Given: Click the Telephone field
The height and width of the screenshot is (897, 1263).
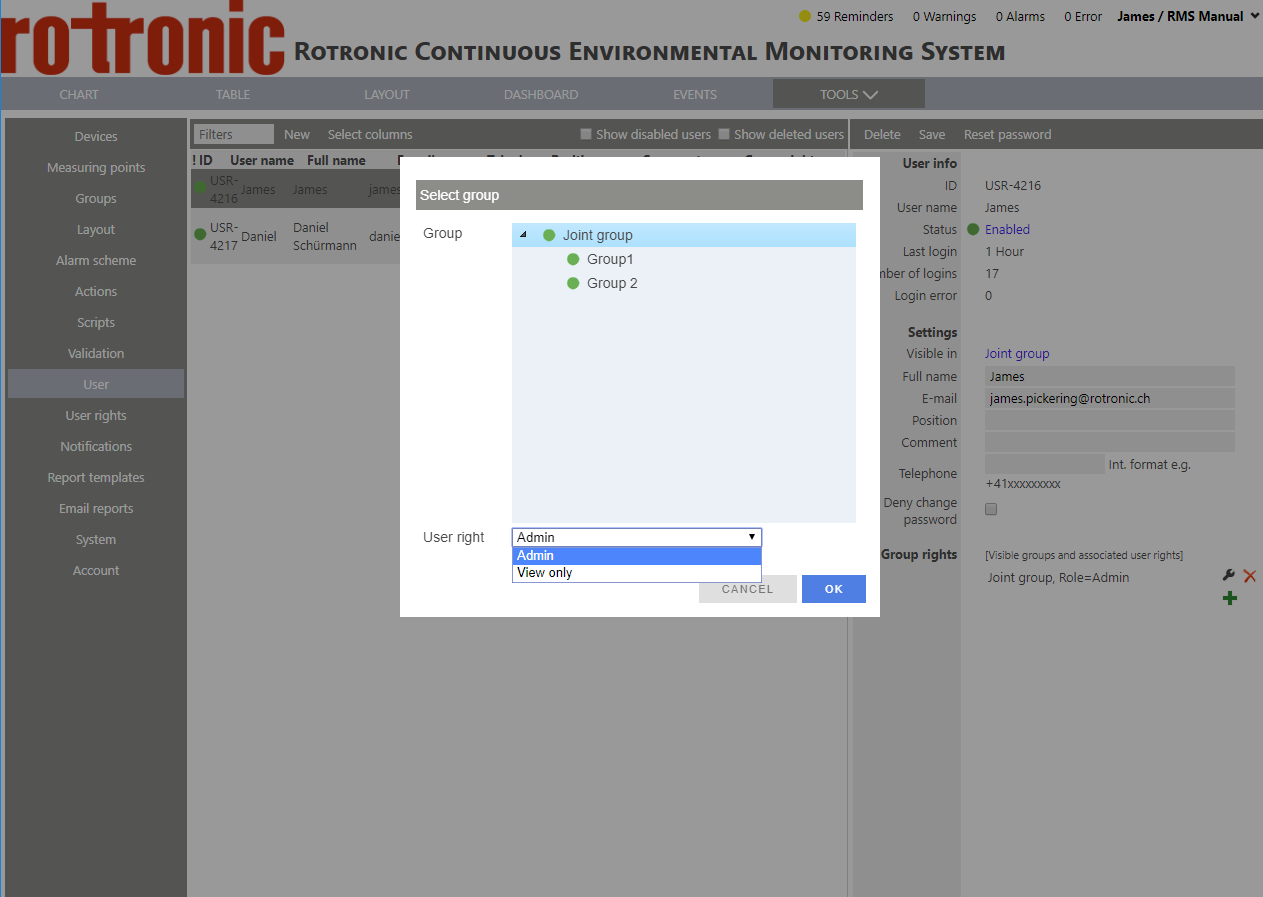Looking at the screenshot, I should coord(1045,464).
